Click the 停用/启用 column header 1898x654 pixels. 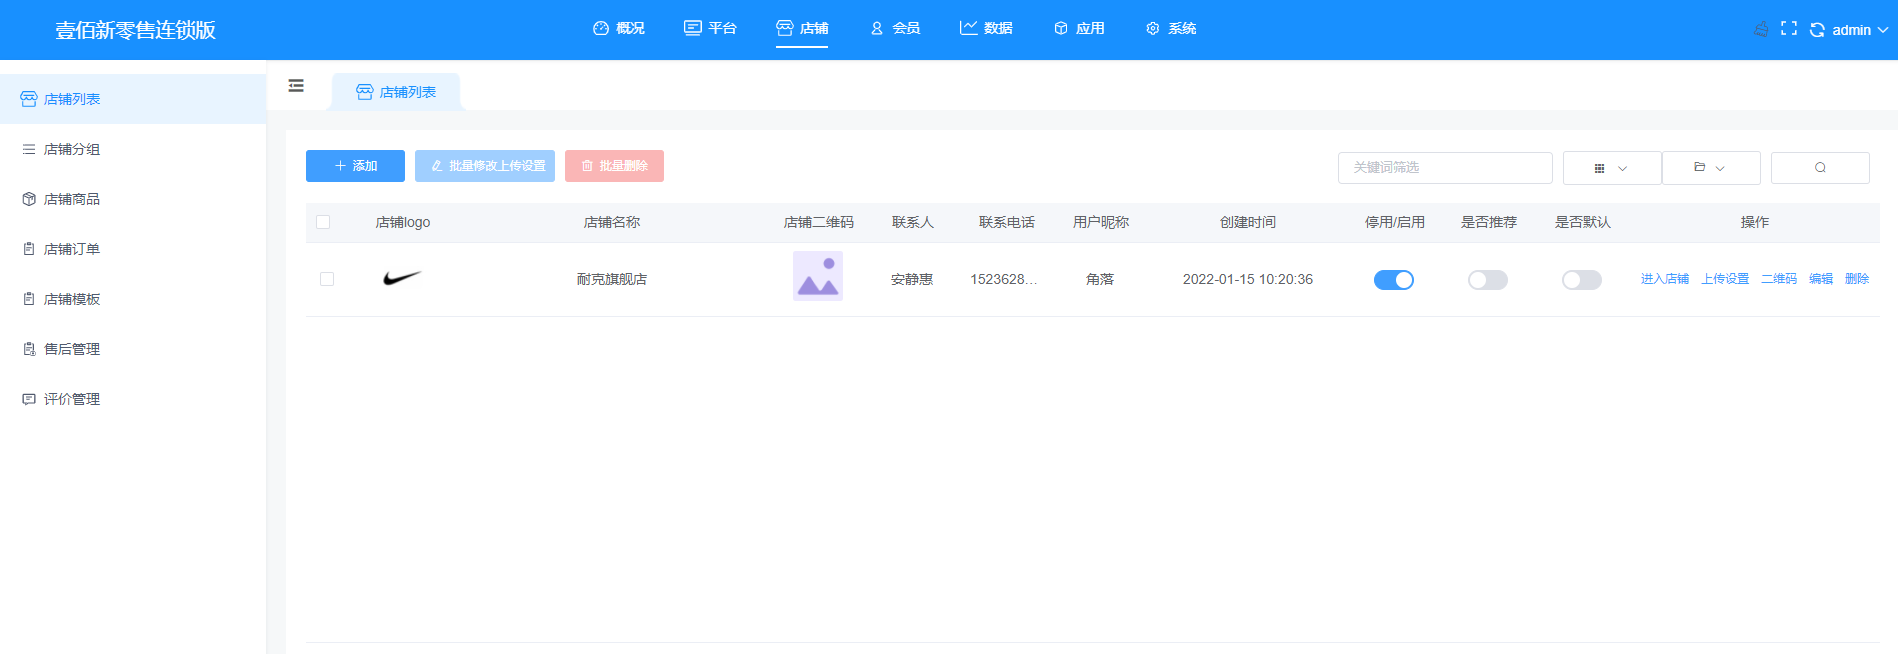point(1395,223)
